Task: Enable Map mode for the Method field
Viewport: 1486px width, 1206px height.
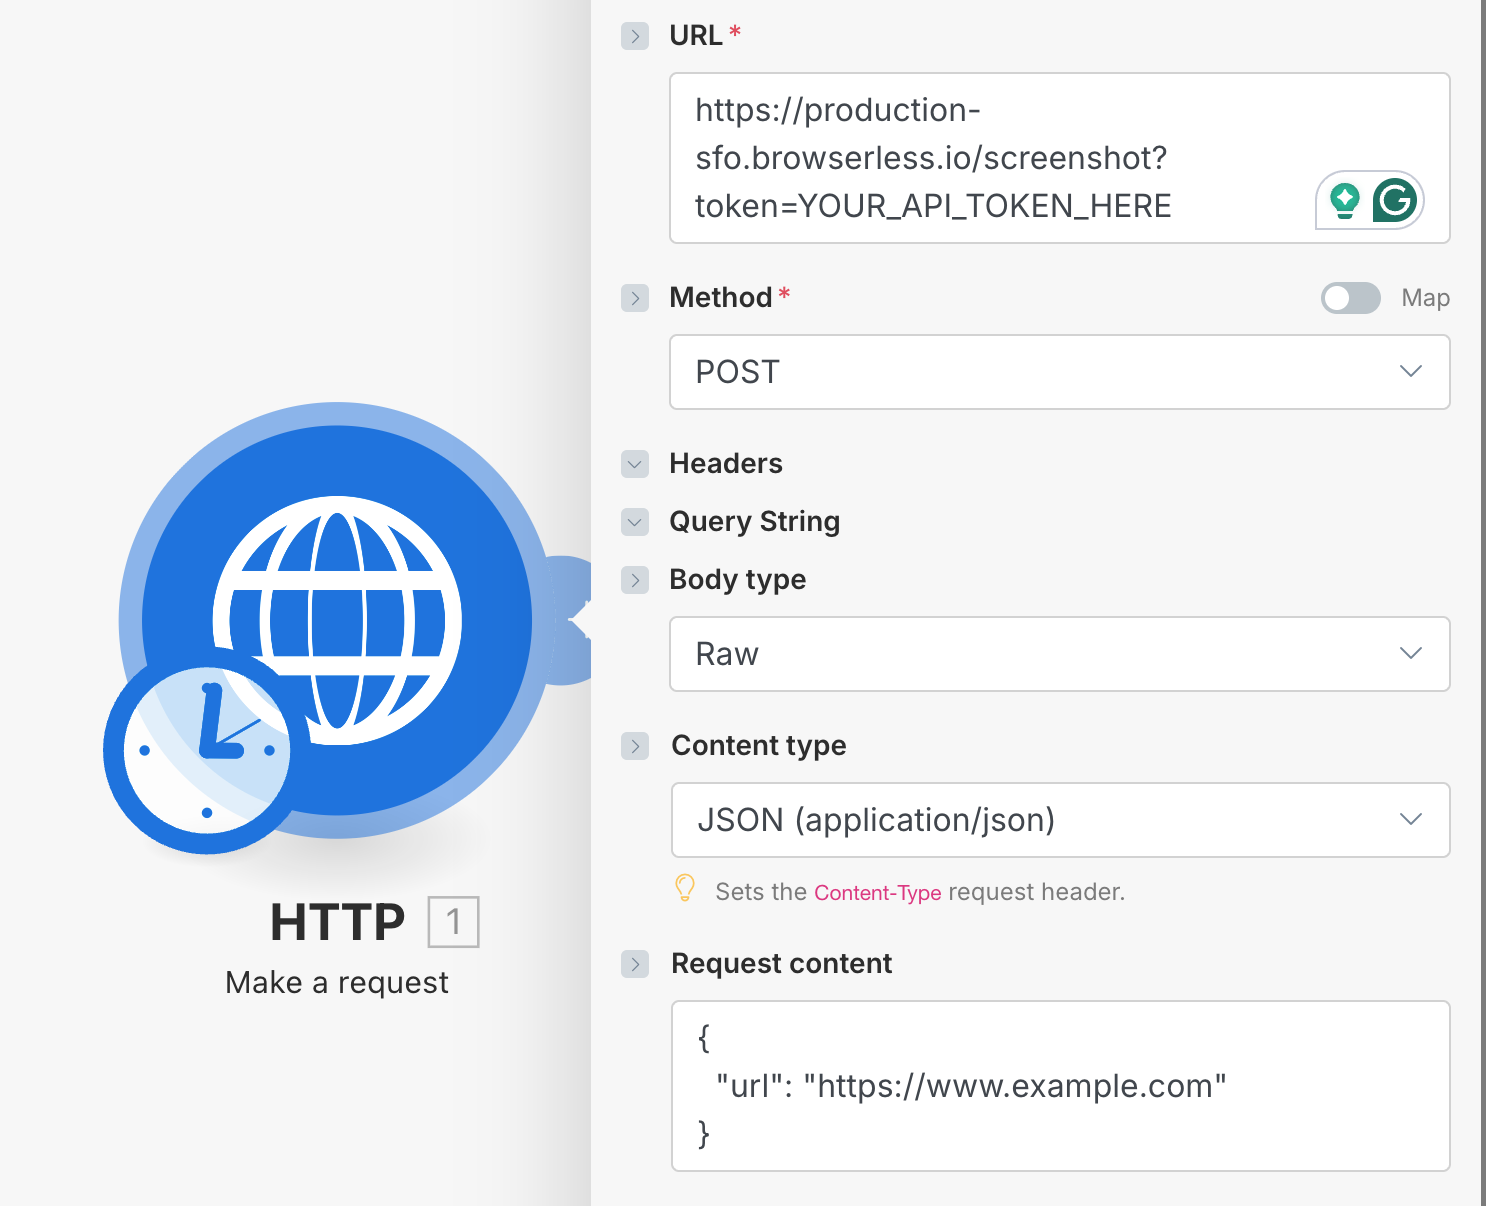Action: 1350,298
